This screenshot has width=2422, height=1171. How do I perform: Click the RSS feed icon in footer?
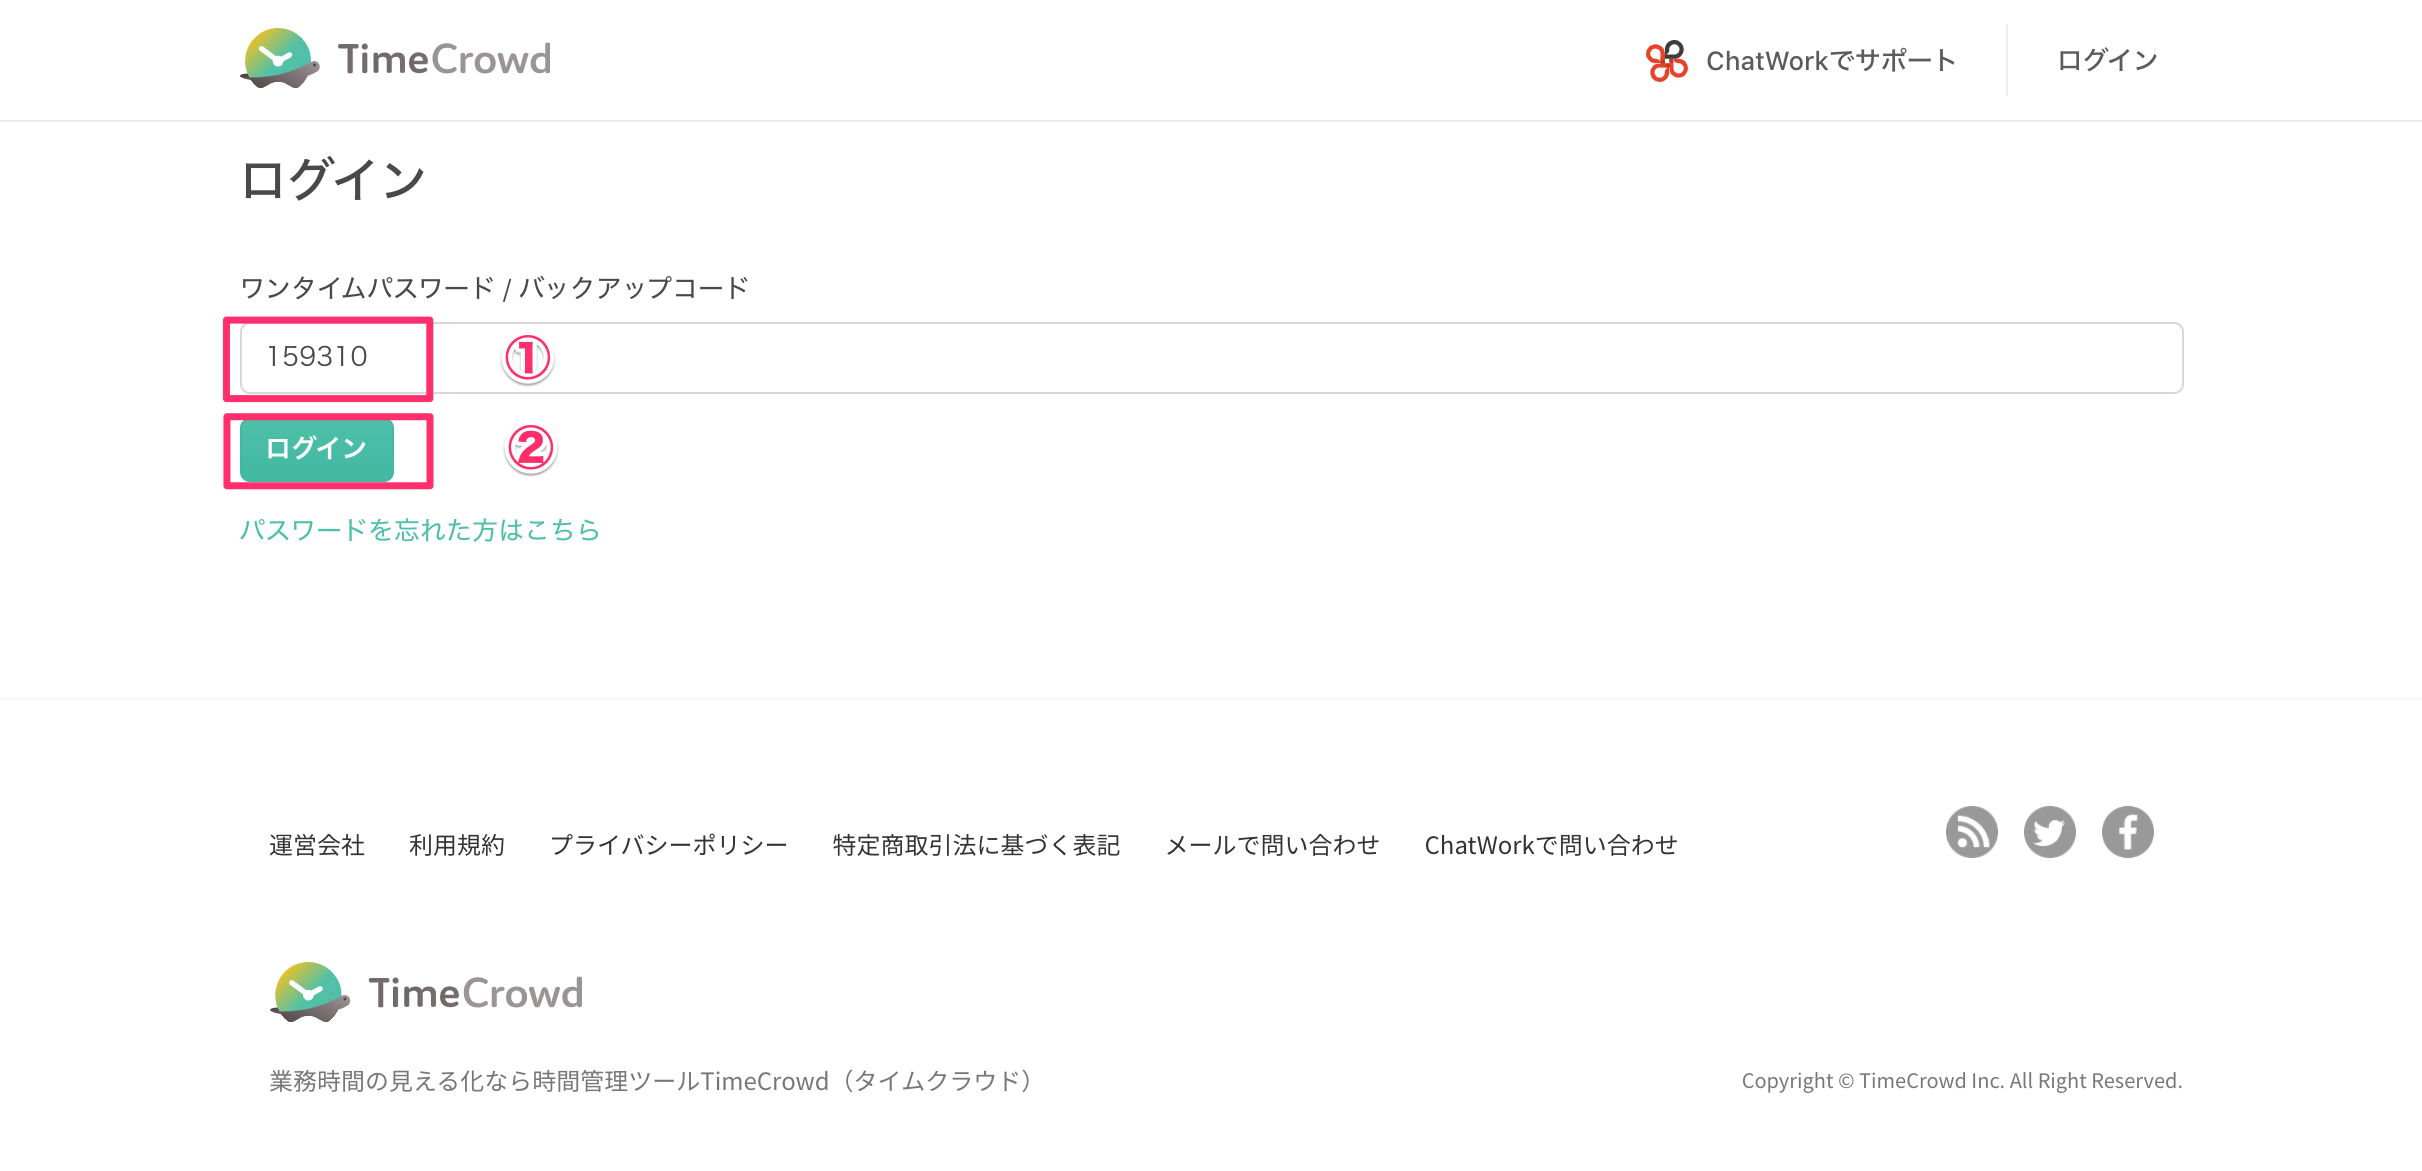1971,831
